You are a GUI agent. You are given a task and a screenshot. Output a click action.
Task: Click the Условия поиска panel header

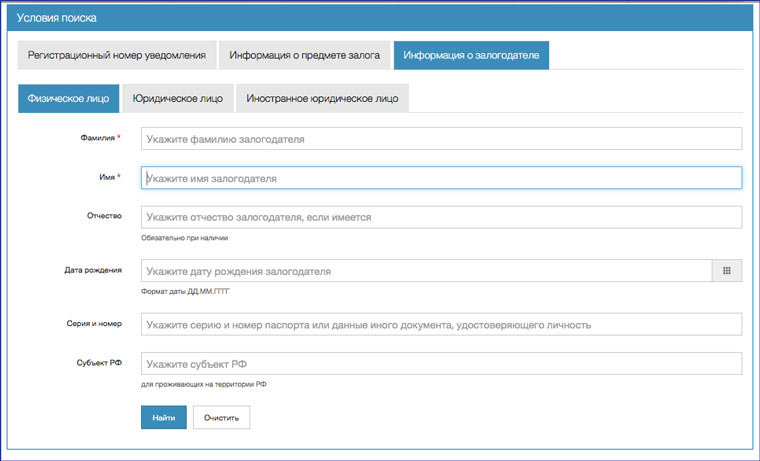click(x=380, y=18)
